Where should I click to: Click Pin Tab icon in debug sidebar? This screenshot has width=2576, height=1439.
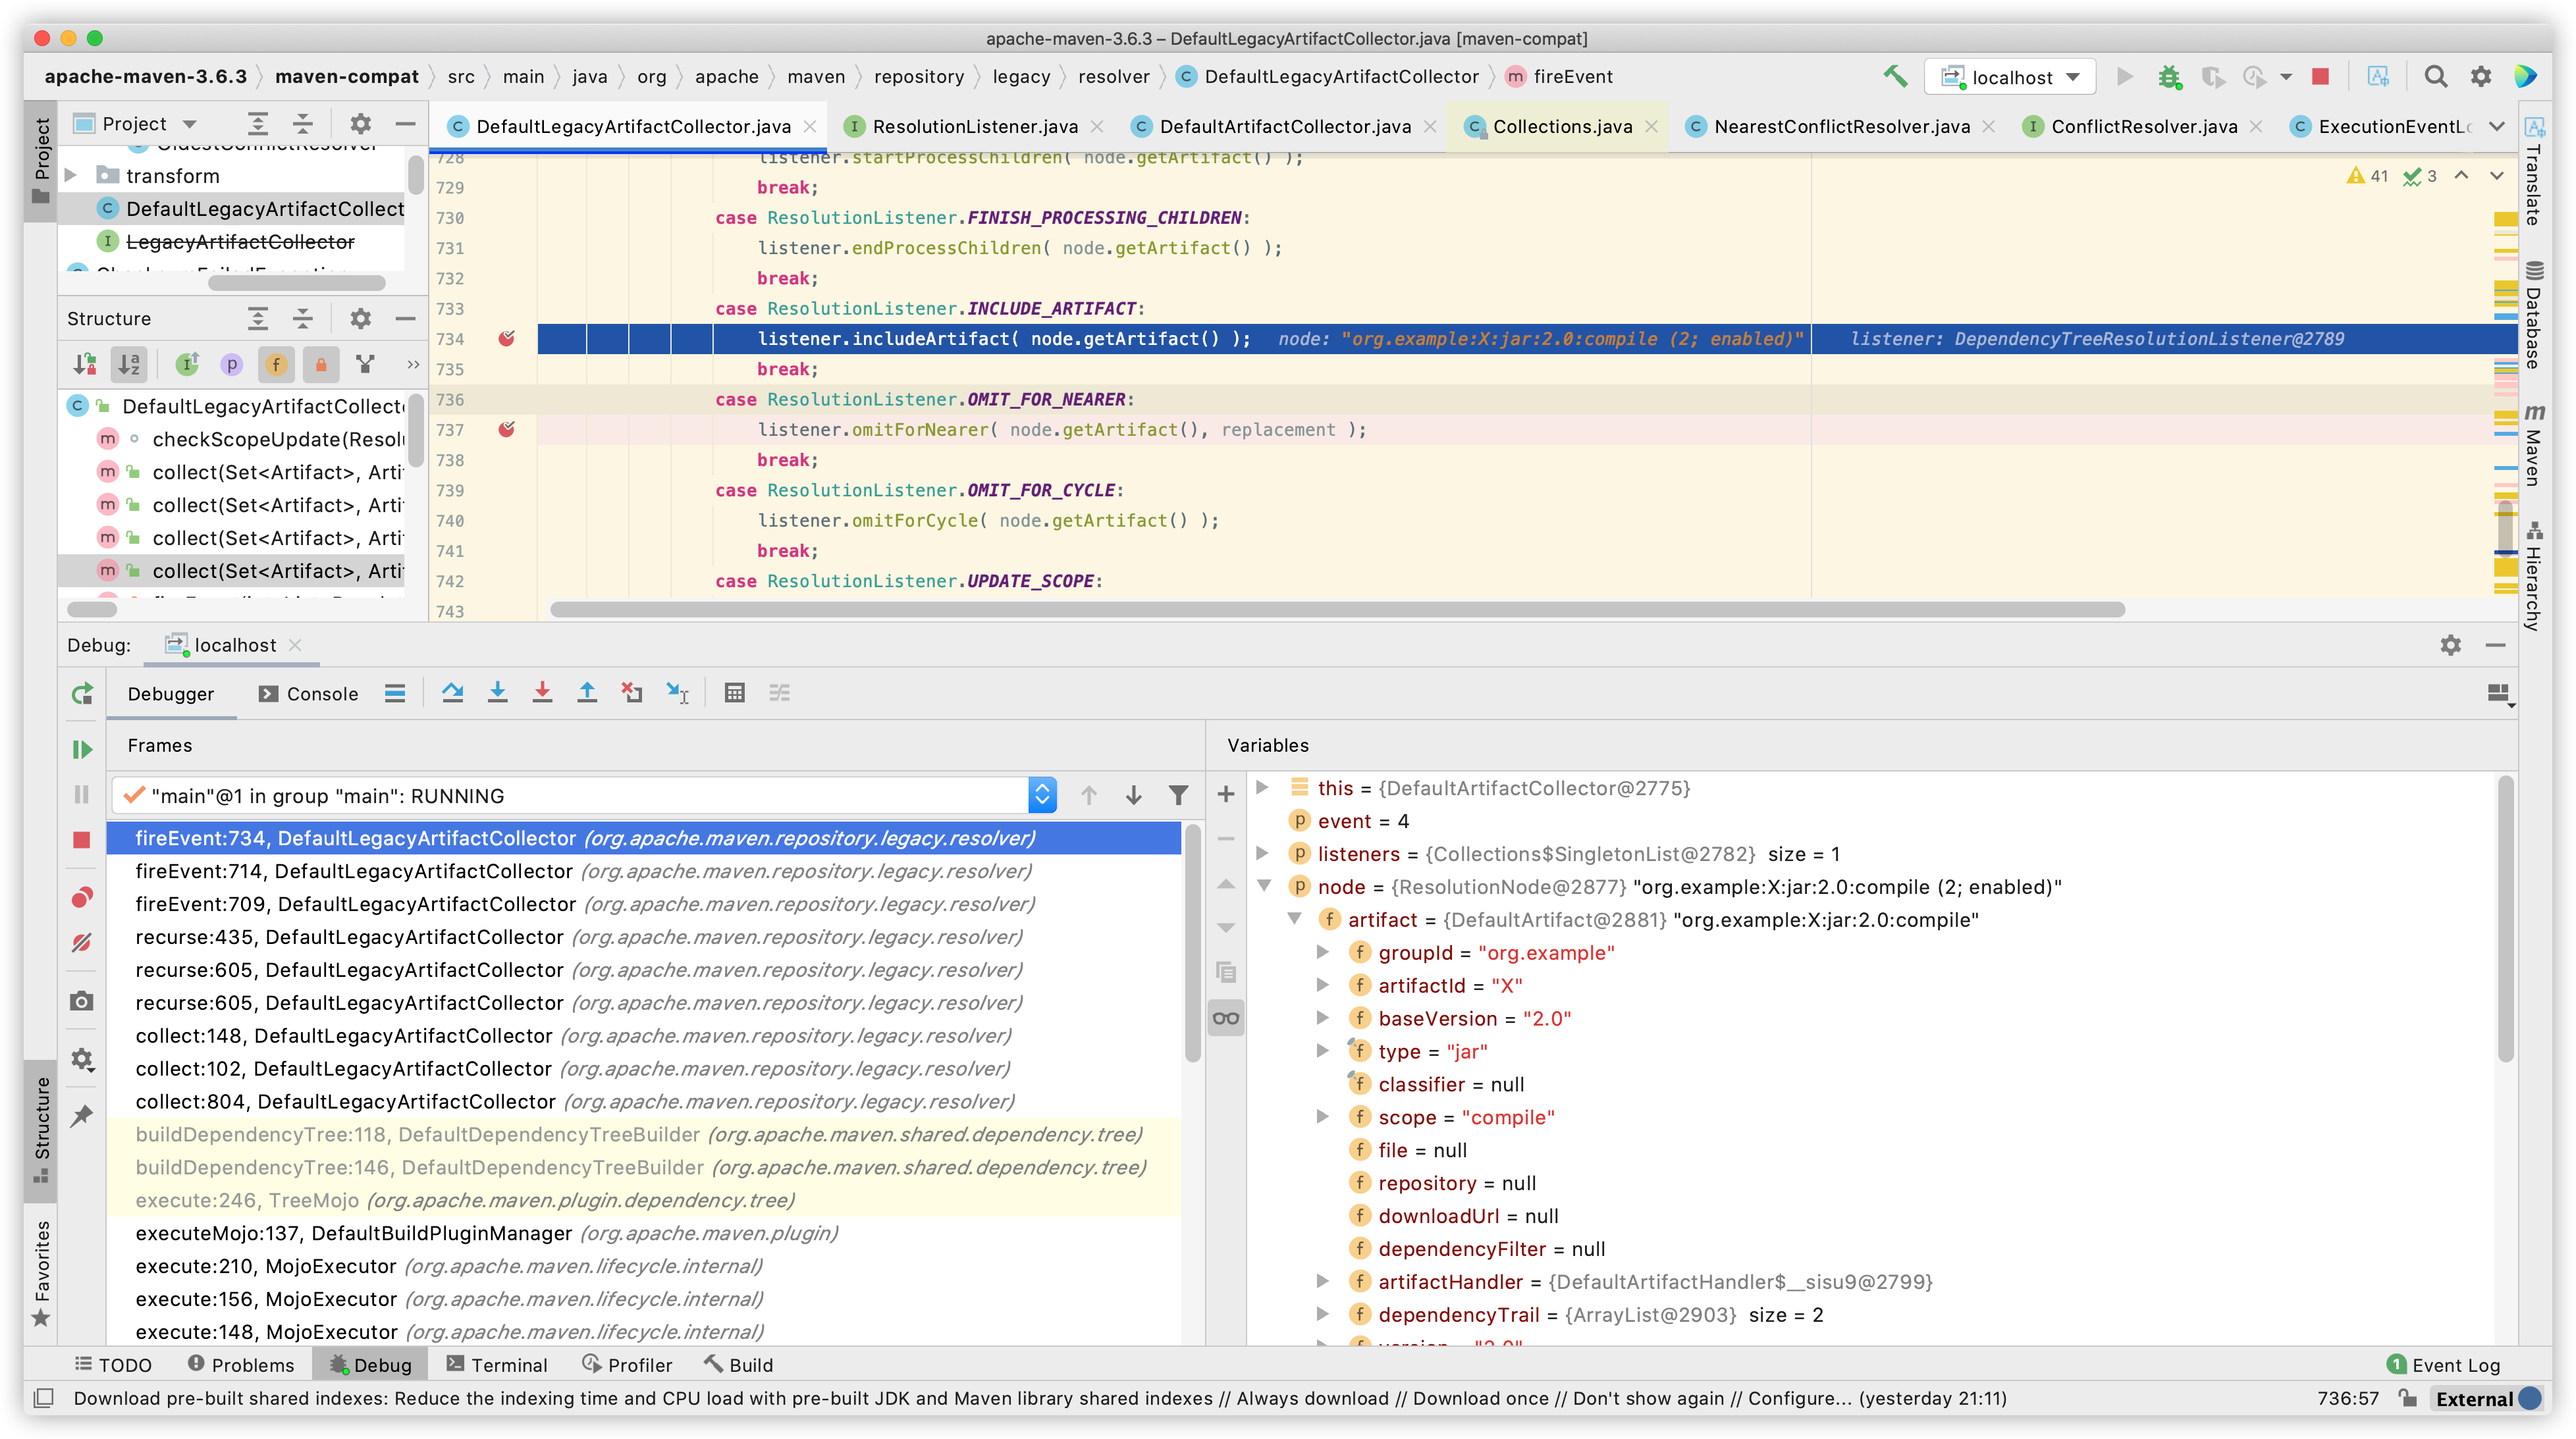point(82,1115)
